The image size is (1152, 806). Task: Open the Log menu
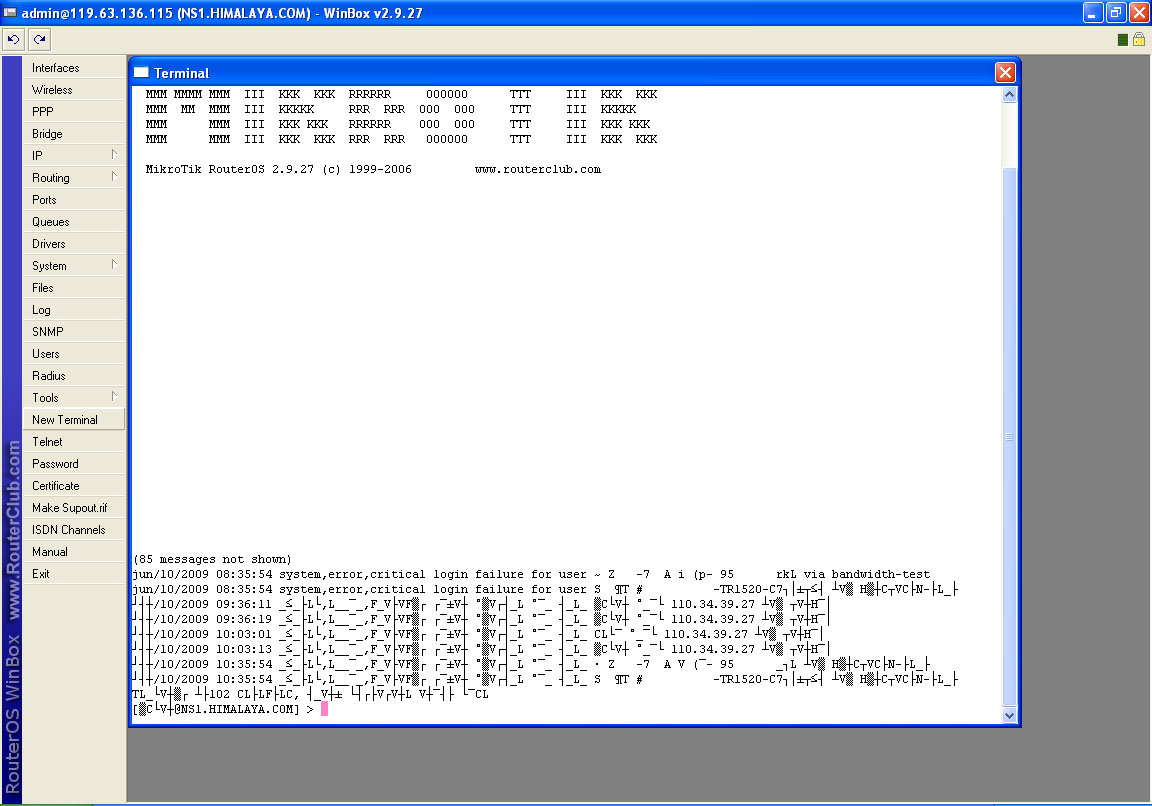pos(74,310)
